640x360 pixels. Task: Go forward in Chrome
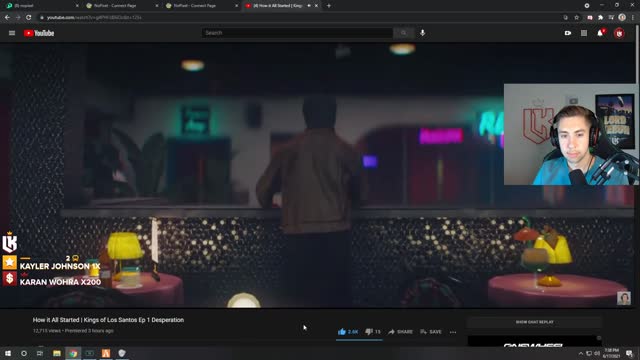(x=18, y=18)
